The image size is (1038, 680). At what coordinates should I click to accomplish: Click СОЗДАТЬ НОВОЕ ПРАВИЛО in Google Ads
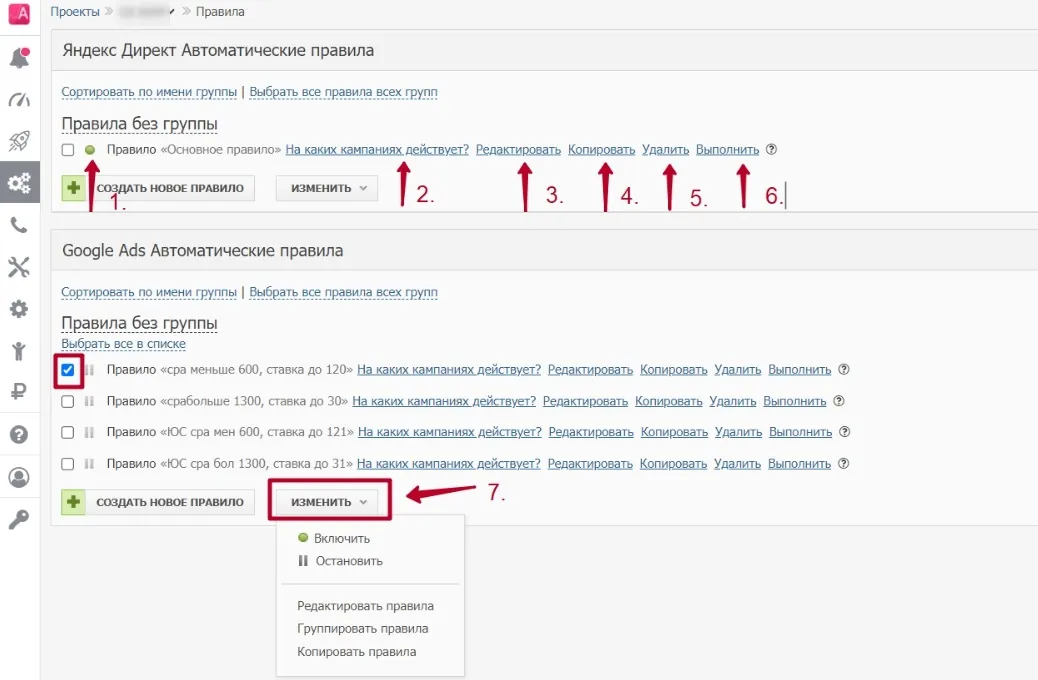(158, 502)
